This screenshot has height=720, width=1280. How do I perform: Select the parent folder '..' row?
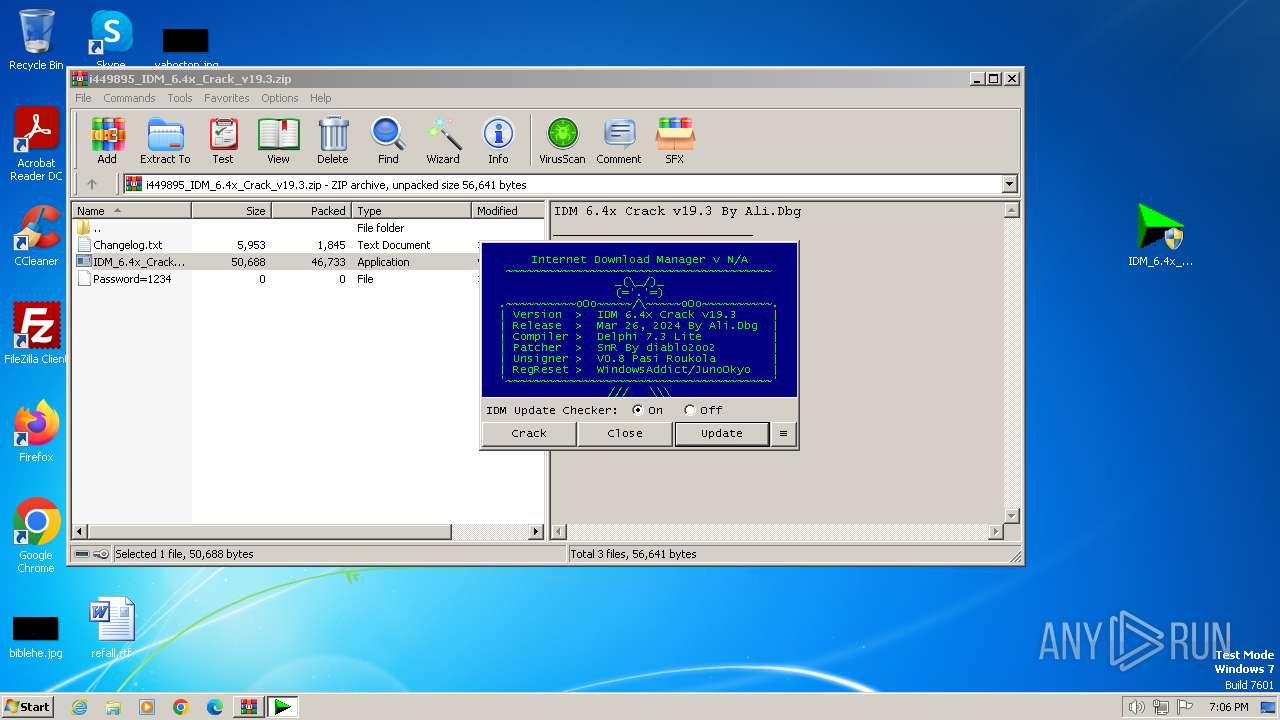click(308, 228)
